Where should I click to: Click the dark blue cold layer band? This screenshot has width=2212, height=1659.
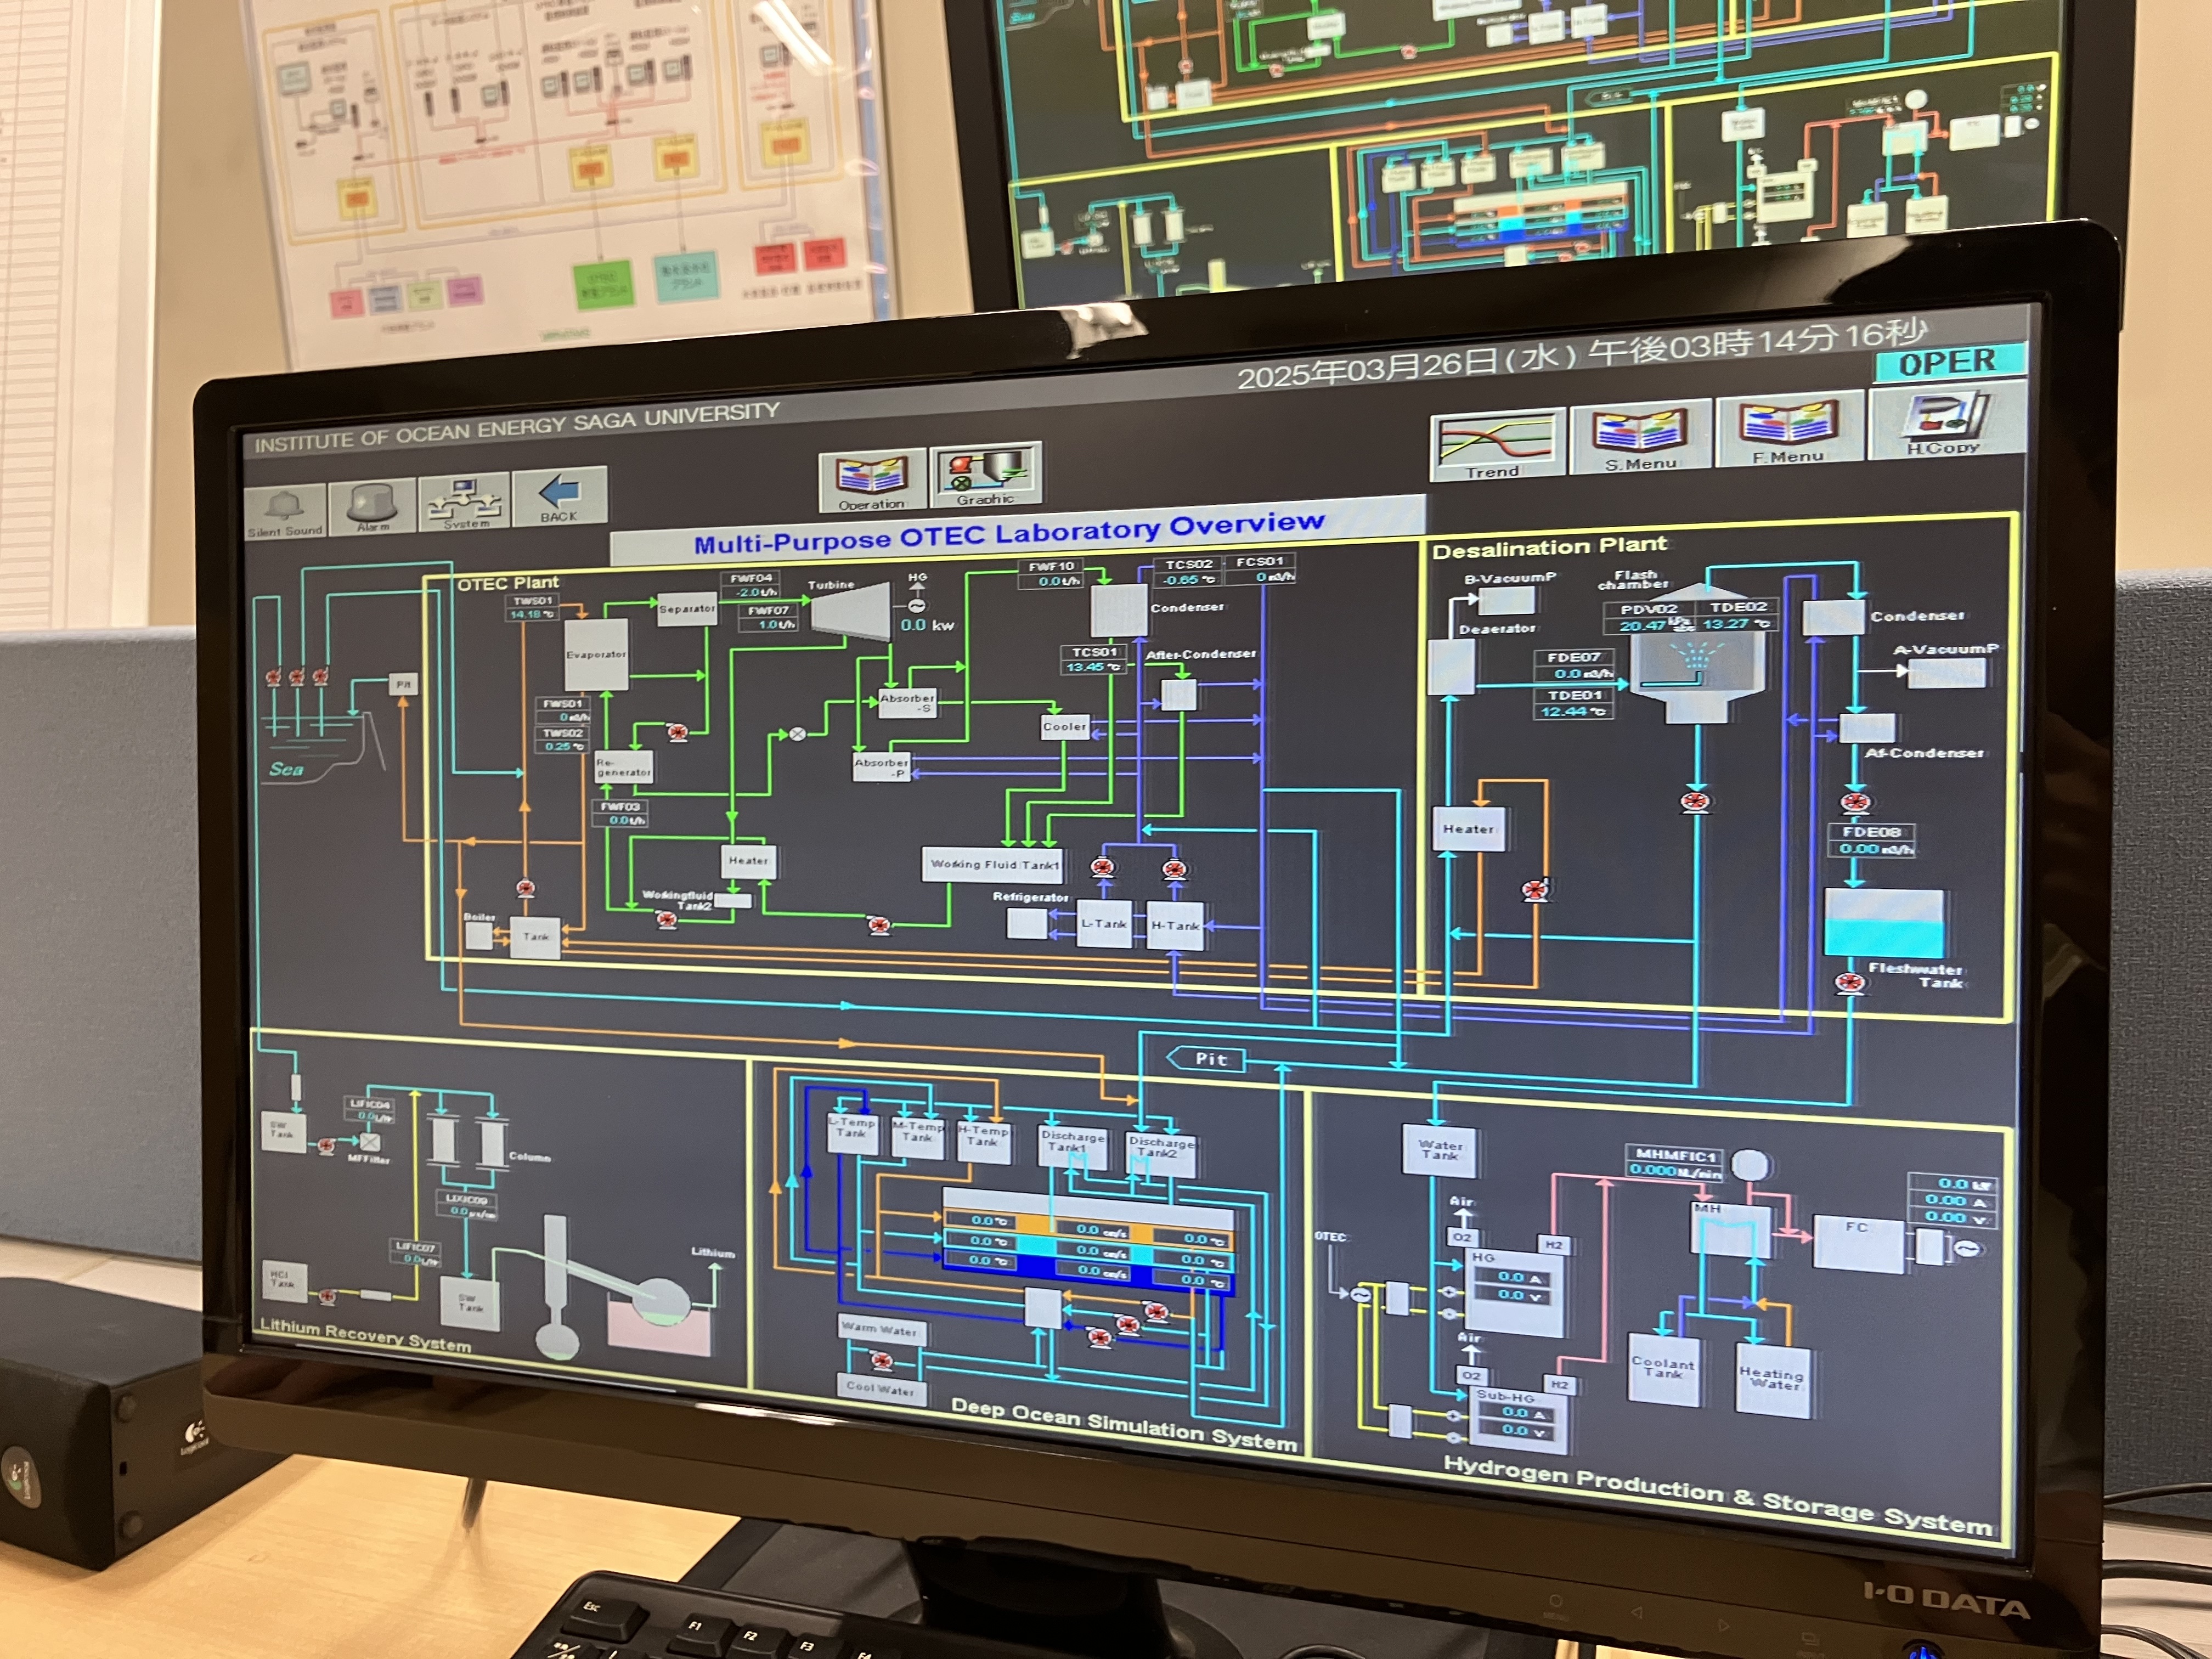click(1088, 1271)
